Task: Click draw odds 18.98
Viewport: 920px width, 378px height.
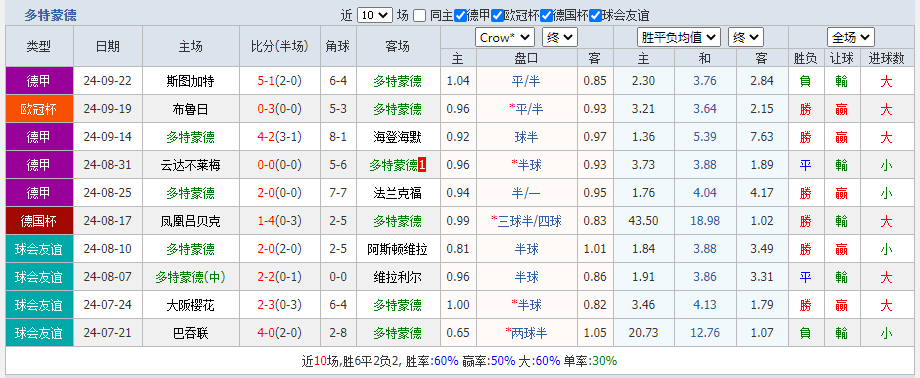Action: pos(705,221)
